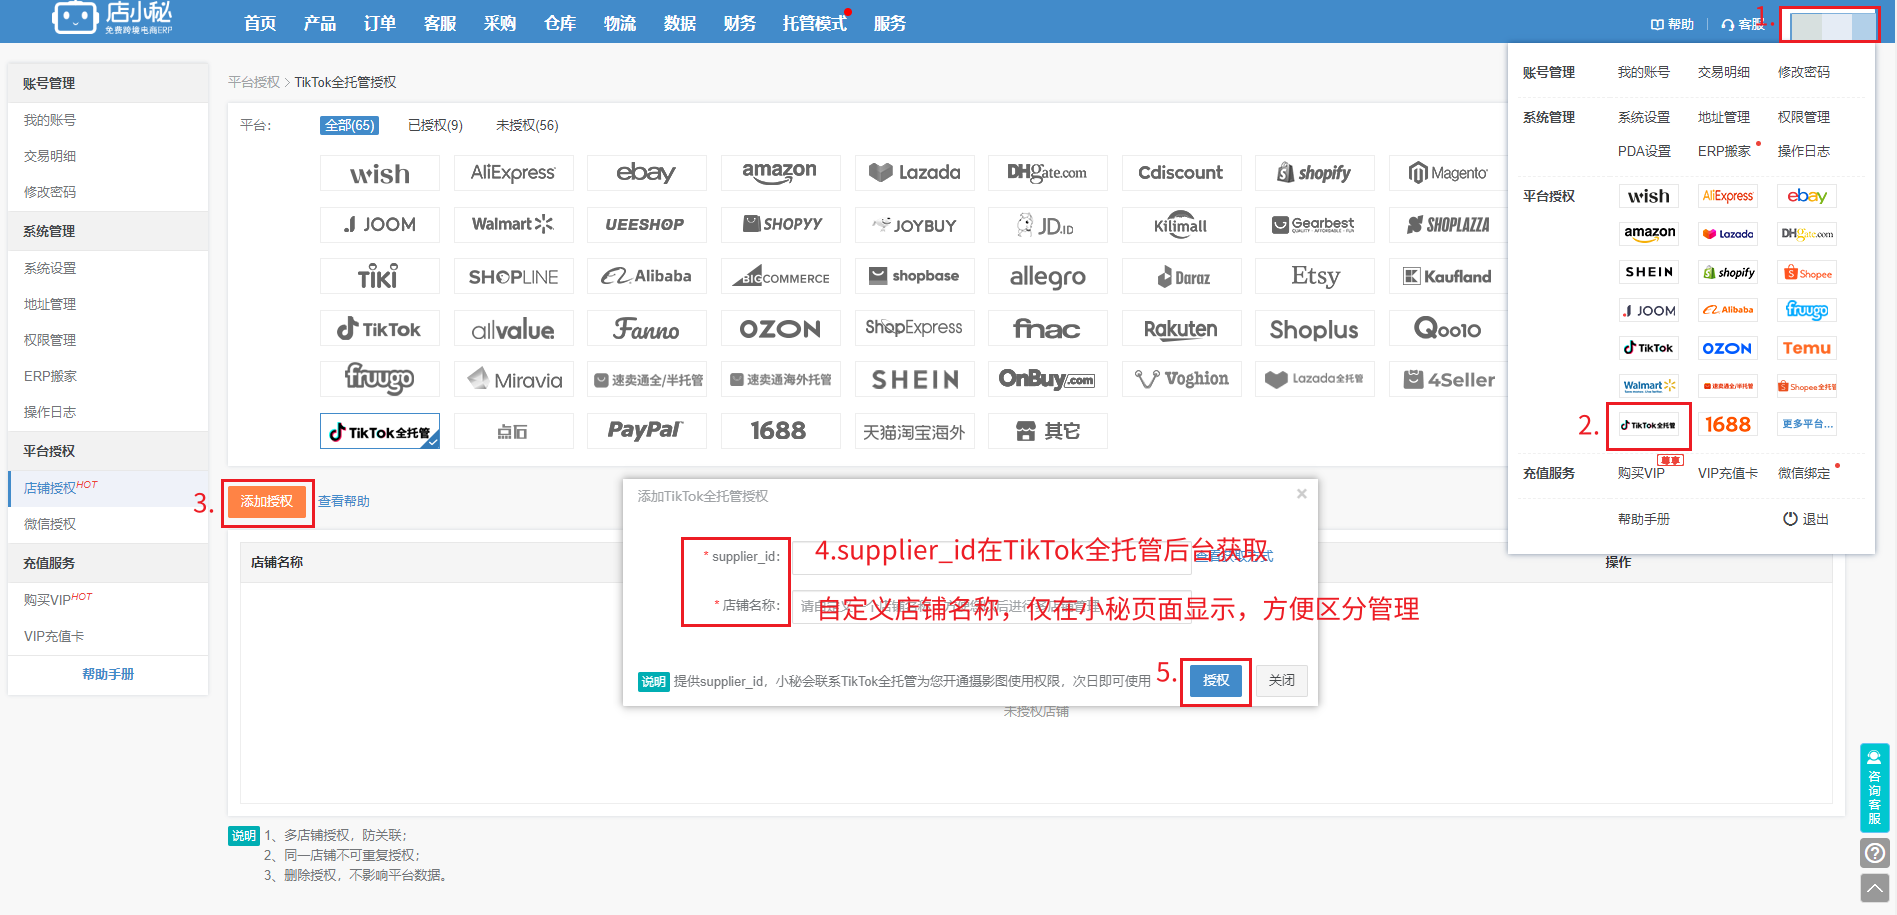The height and width of the screenshot is (915, 1897).
Task: Pick the Rakuten platform tile
Action: coord(1181,328)
